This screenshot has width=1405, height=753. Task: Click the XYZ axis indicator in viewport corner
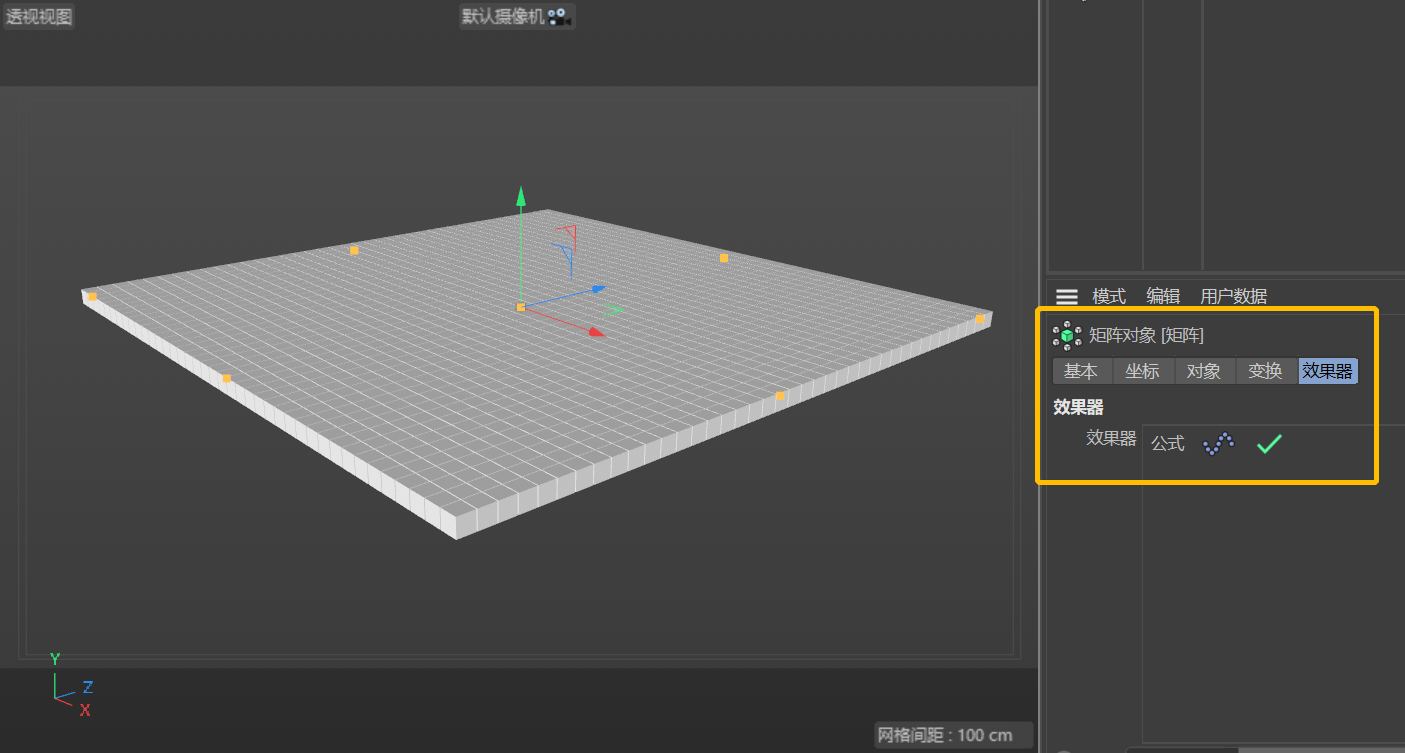[x=70, y=685]
